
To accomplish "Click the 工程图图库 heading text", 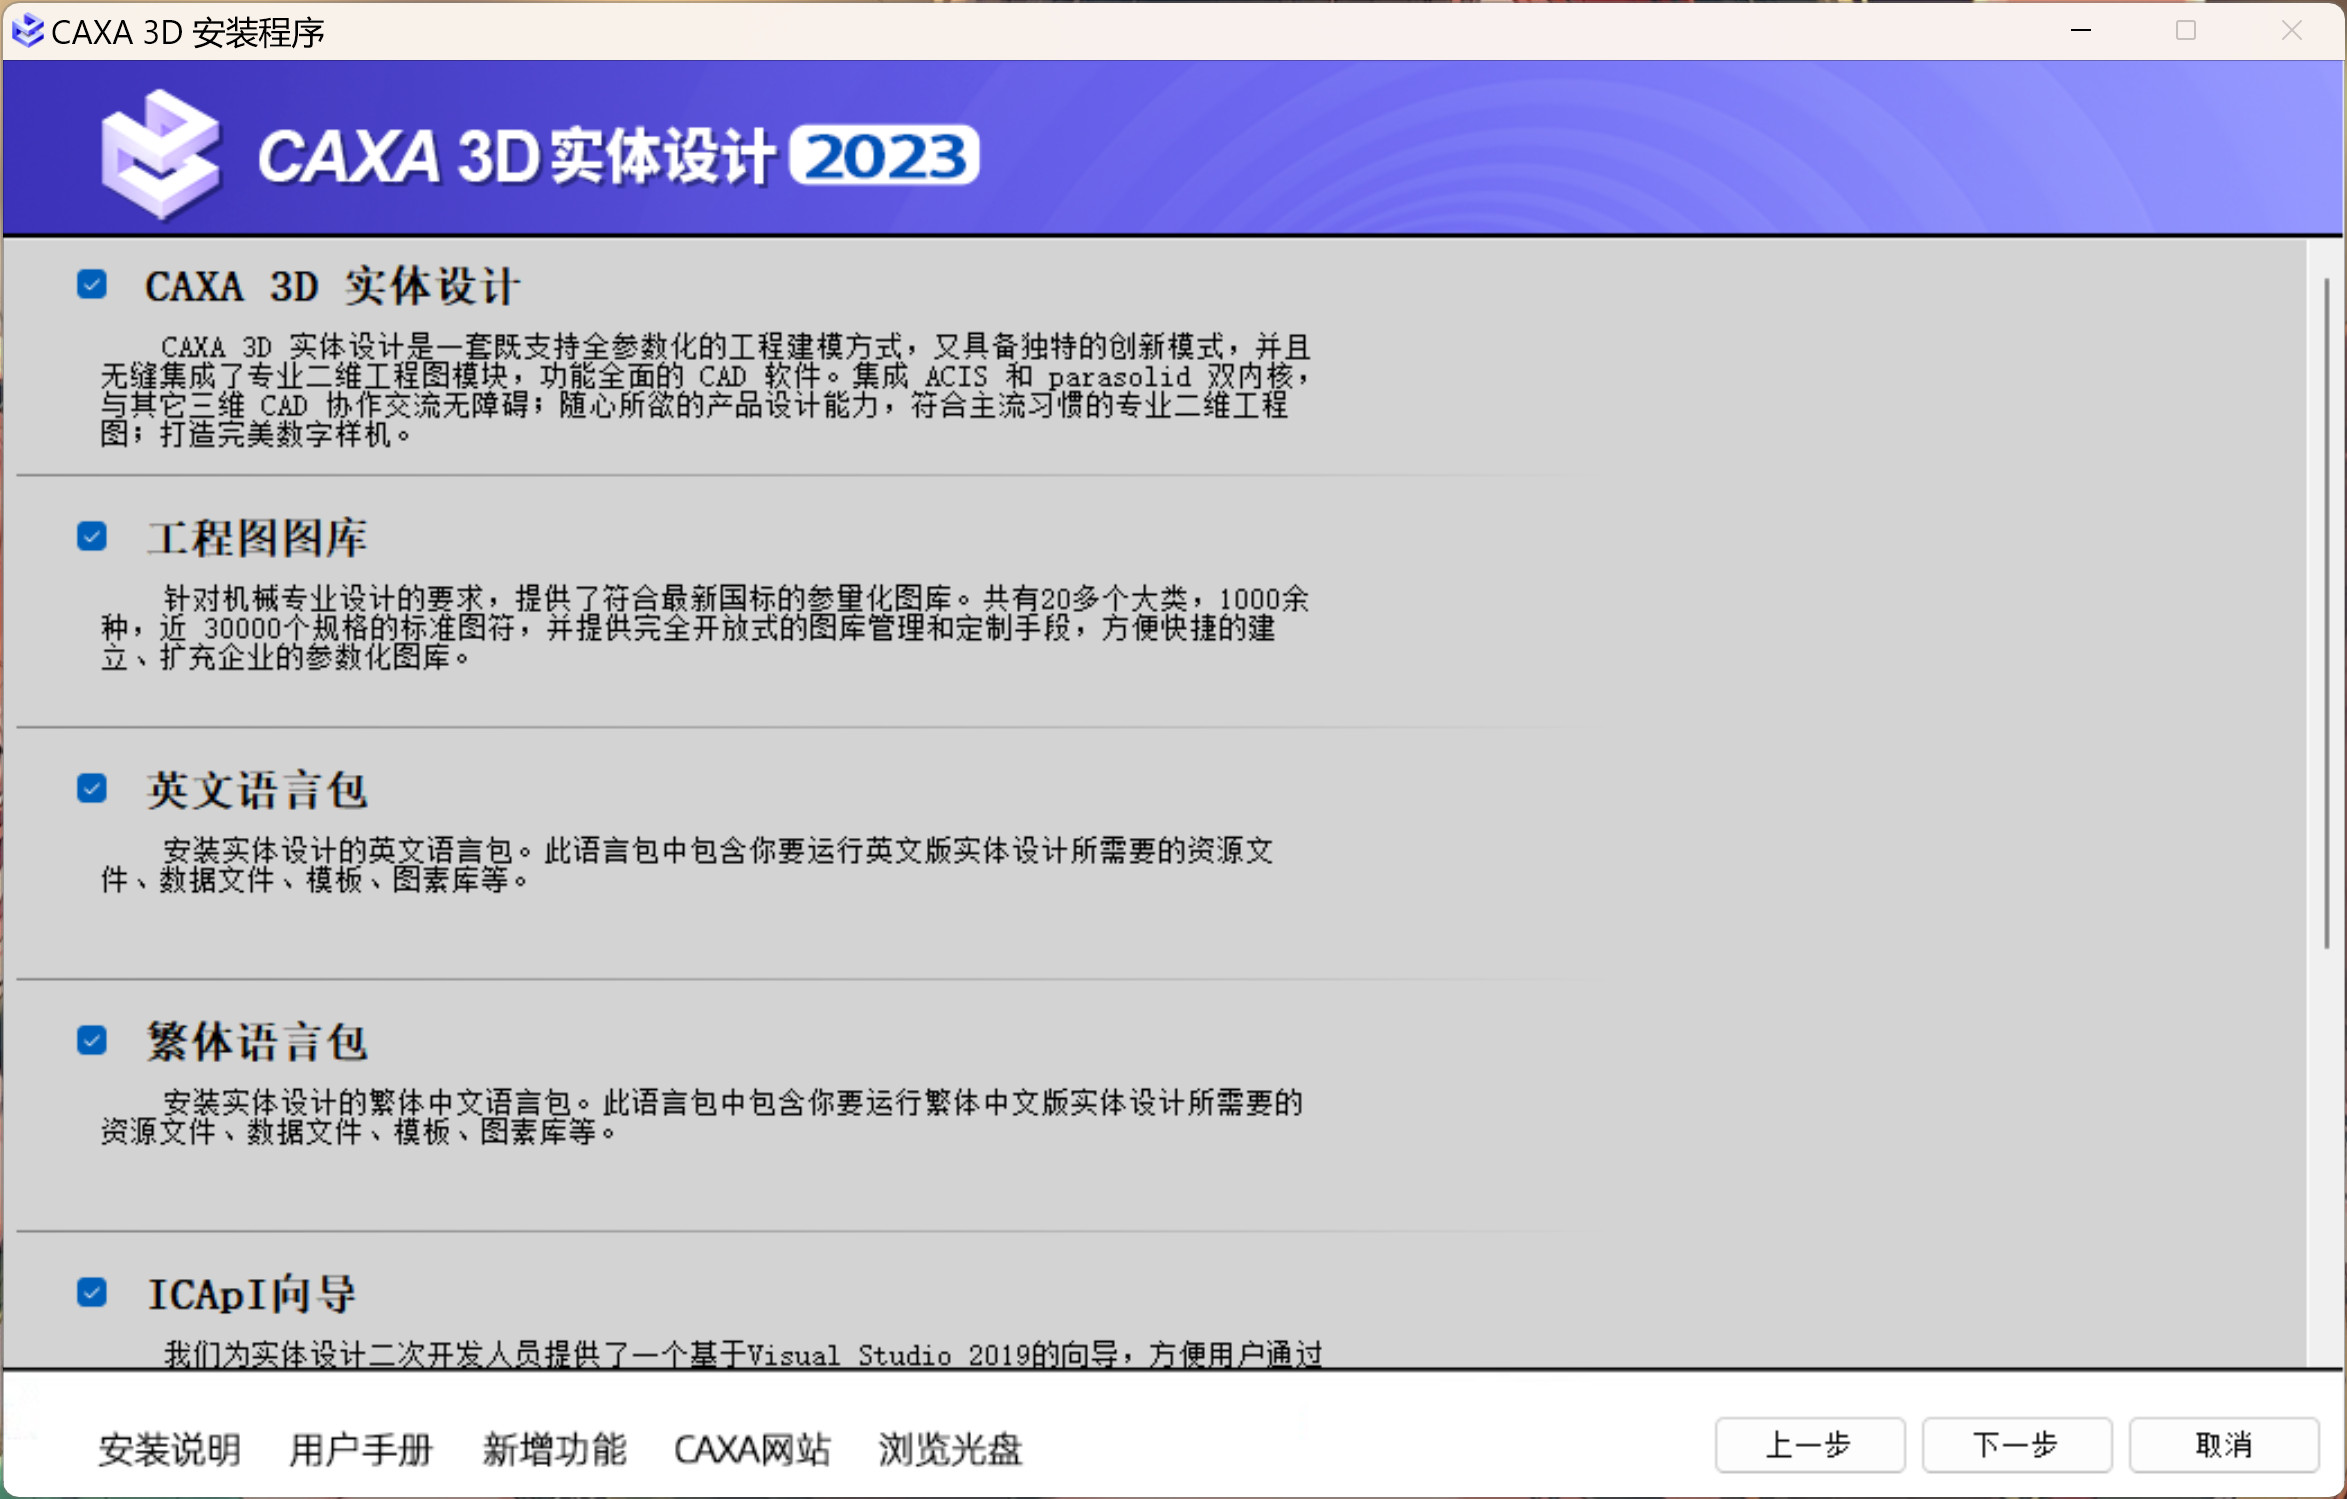I will [258, 539].
